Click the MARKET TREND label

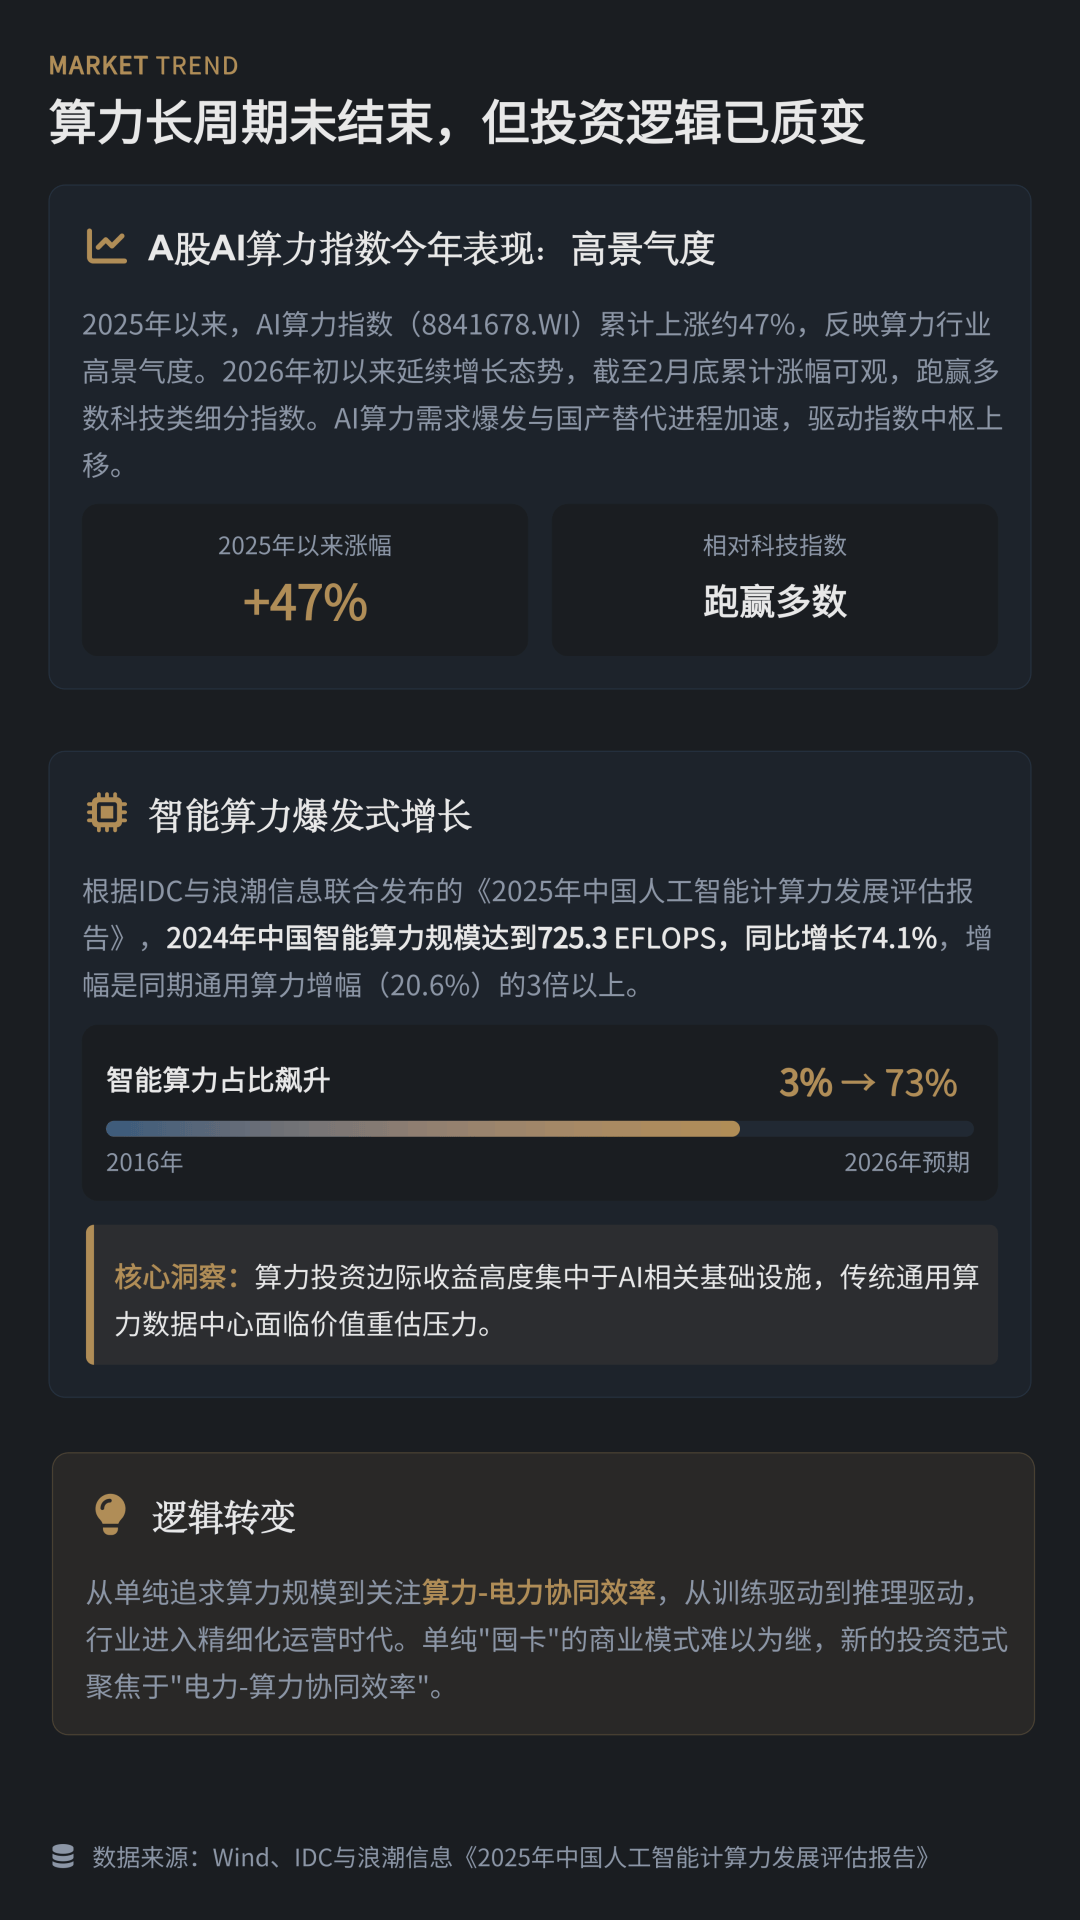pos(143,66)
